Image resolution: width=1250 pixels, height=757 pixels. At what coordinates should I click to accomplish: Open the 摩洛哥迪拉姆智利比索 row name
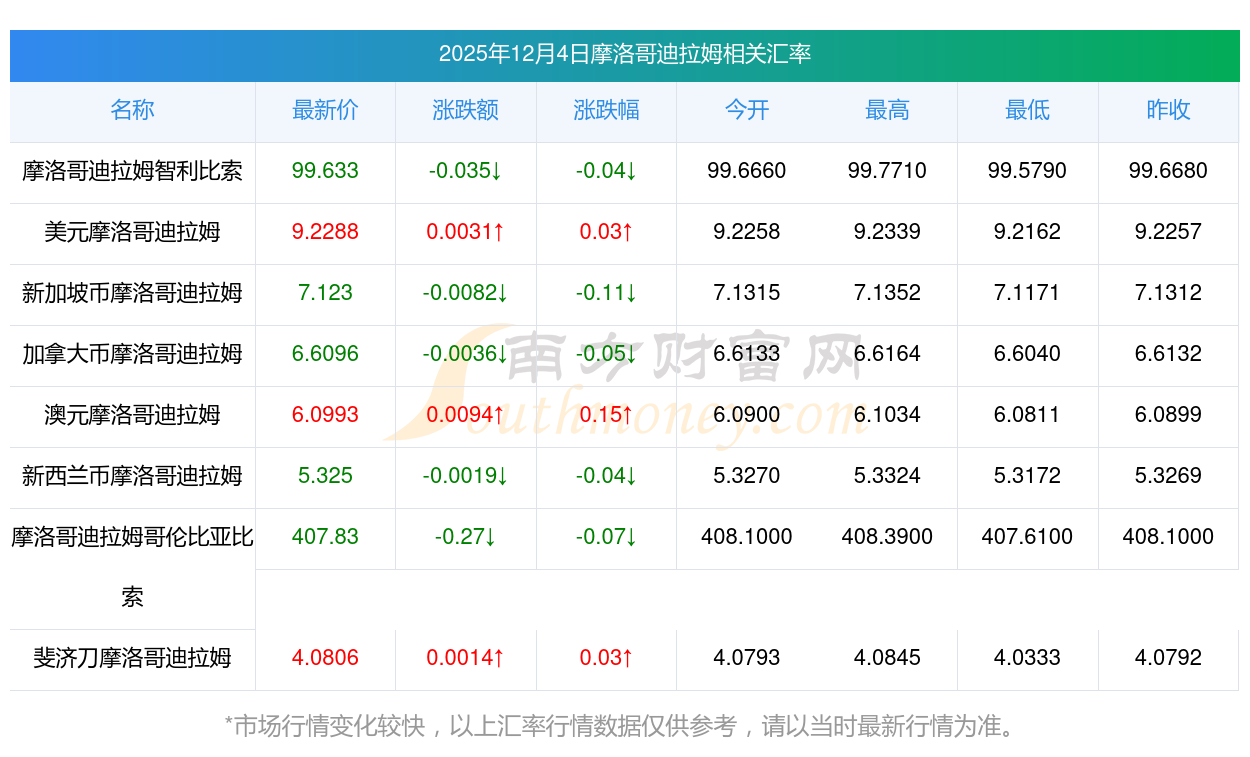[x=132, y=171]
